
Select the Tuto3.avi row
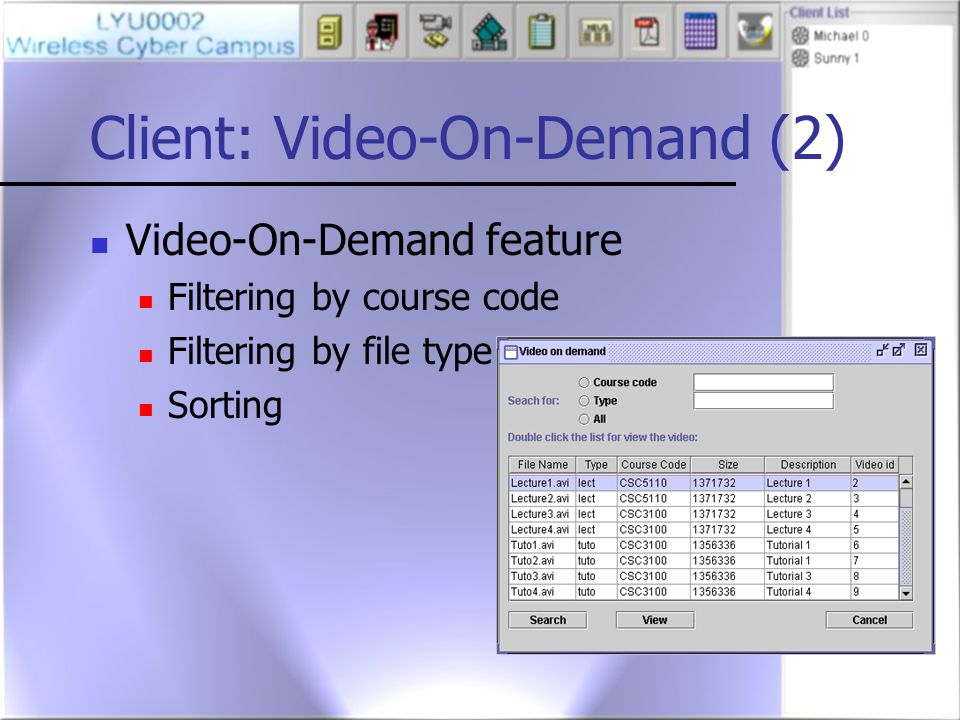pyautogui.click(x=704, y=576)
